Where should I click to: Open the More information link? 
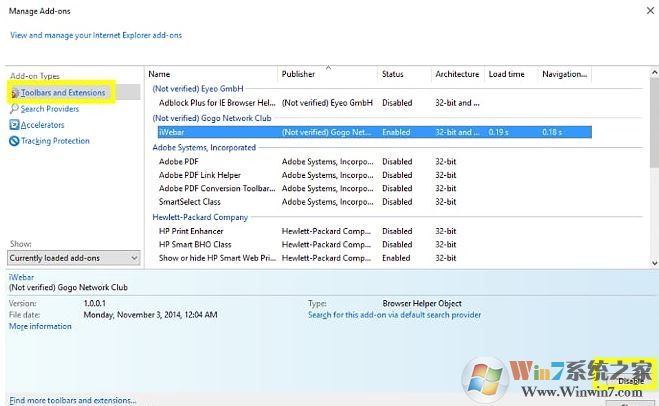pos(40,327)
